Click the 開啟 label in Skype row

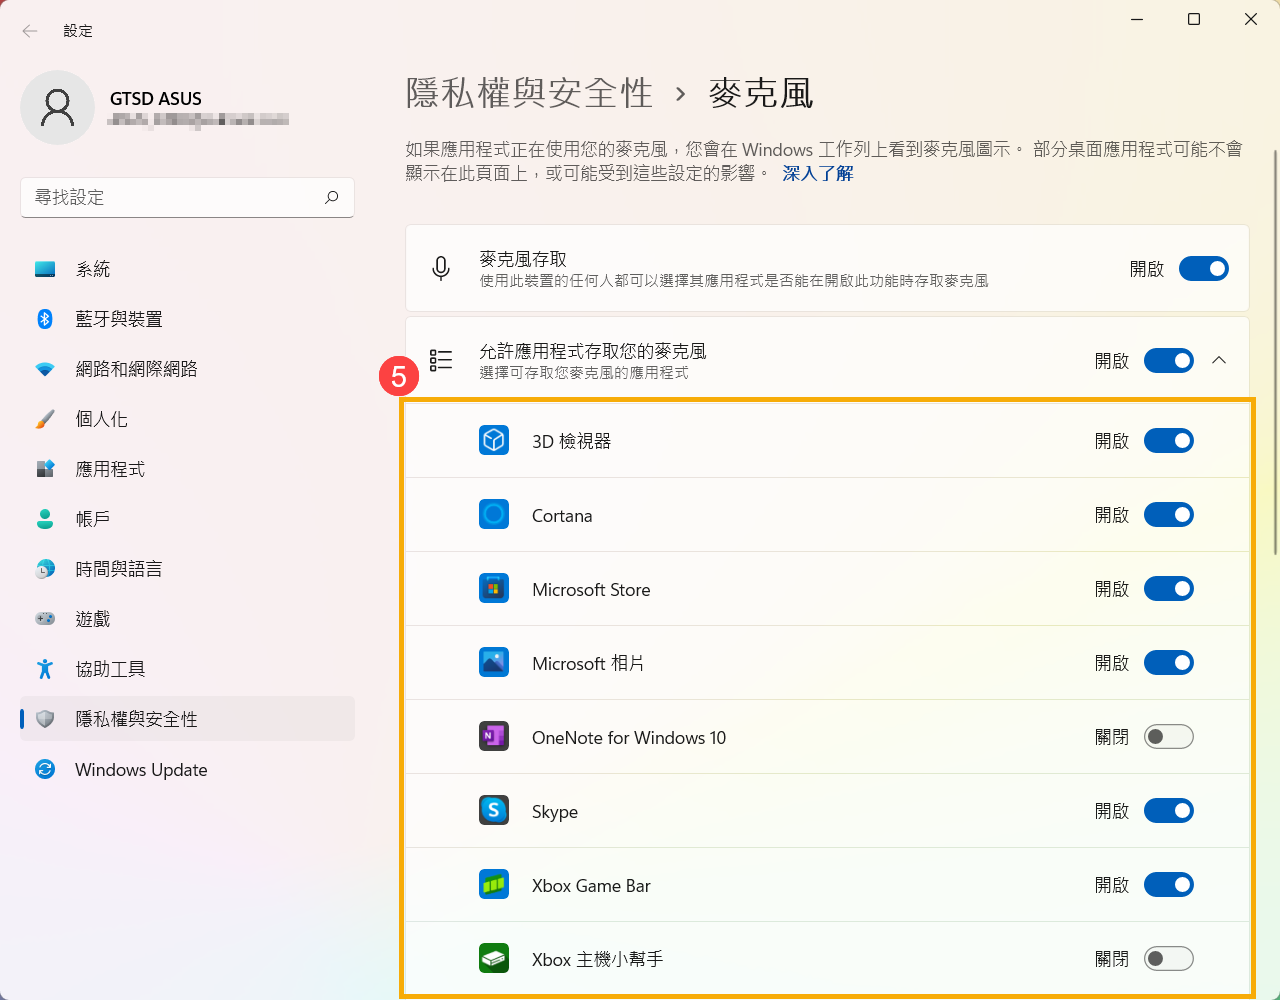[x=1112, y=811]
